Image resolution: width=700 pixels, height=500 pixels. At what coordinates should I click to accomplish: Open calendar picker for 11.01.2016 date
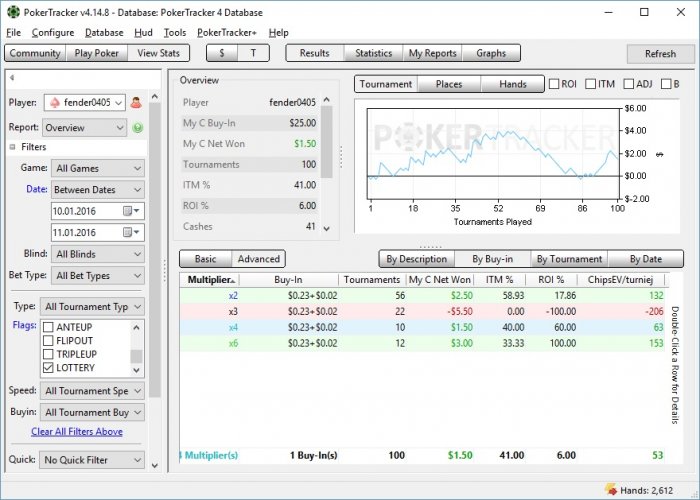pyautogui.click(x=130, y=232)
